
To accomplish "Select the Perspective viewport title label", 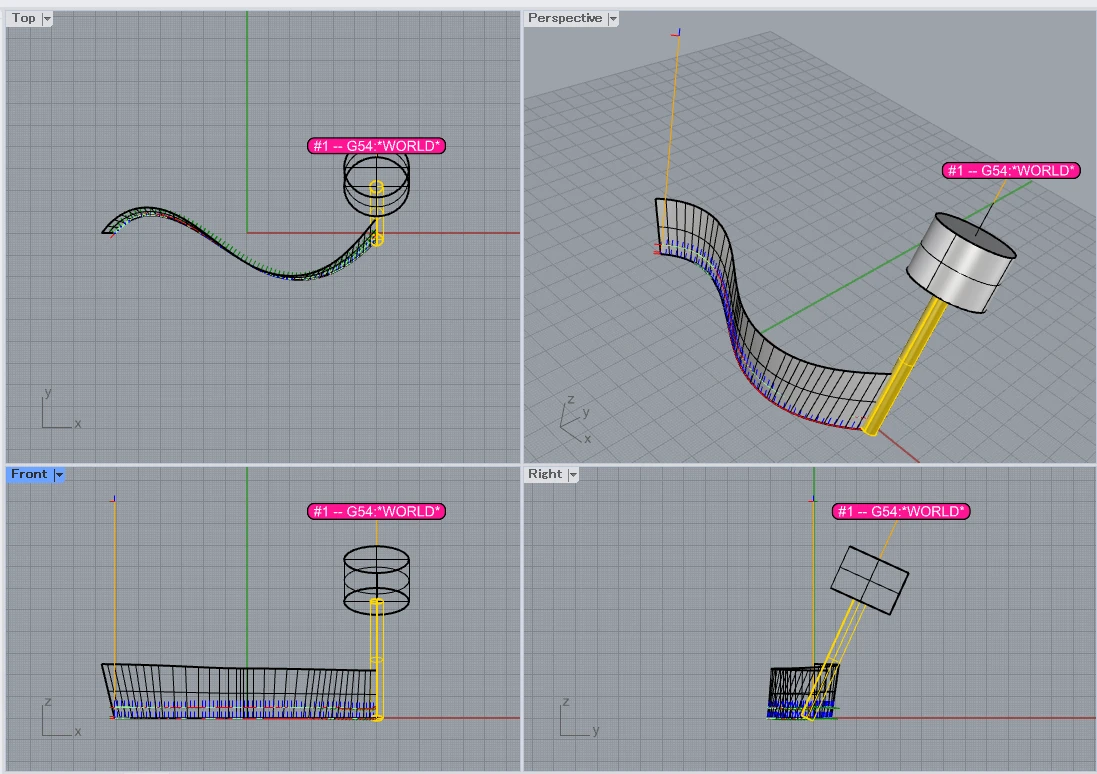I will (565, 18).
